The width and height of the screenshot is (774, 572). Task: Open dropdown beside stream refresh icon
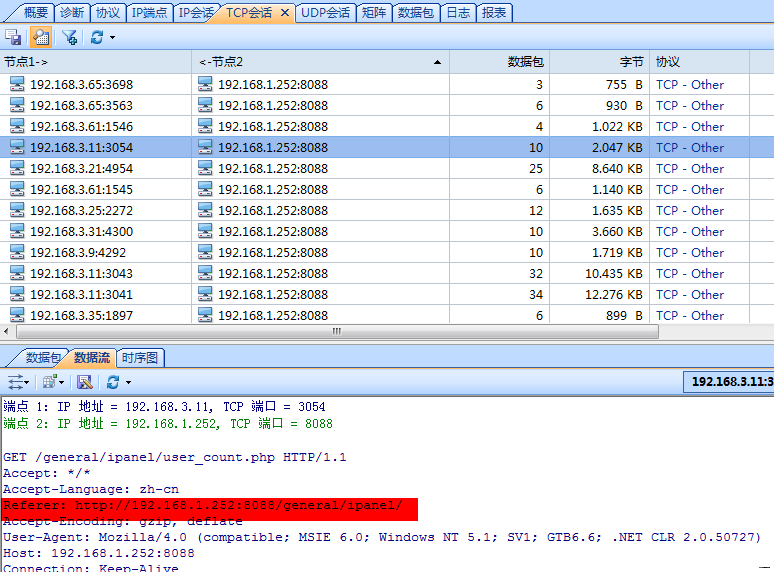coord(128,382)
